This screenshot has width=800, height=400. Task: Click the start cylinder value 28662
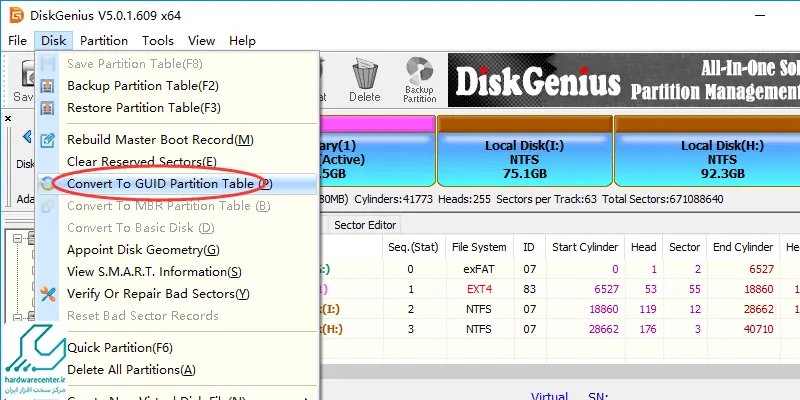pos(603,329)
